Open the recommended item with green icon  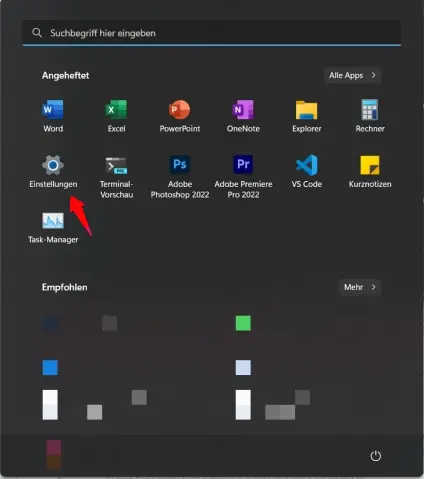click(243, 323)
